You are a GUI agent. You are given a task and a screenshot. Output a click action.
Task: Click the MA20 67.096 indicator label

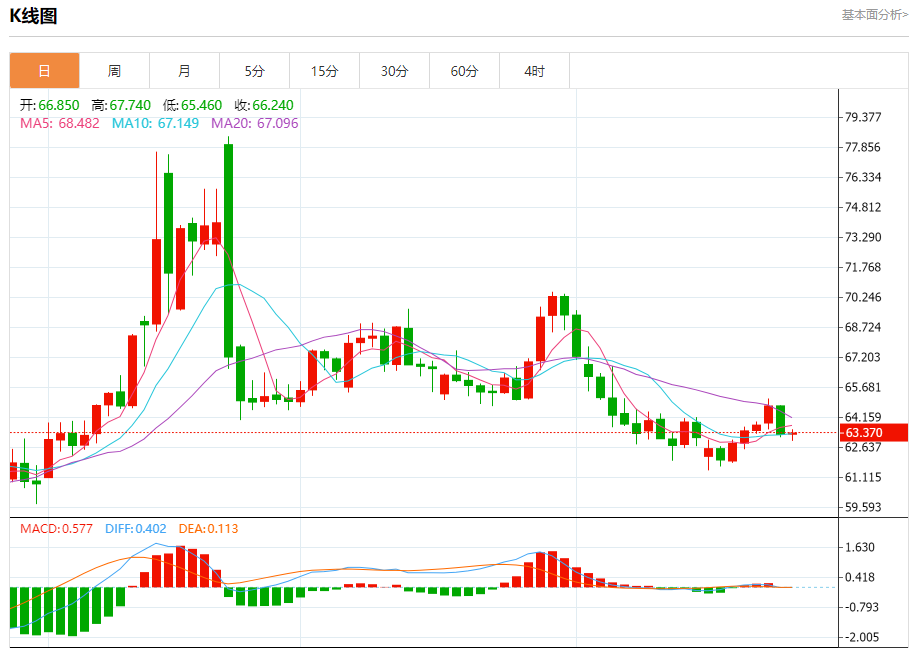254,123
